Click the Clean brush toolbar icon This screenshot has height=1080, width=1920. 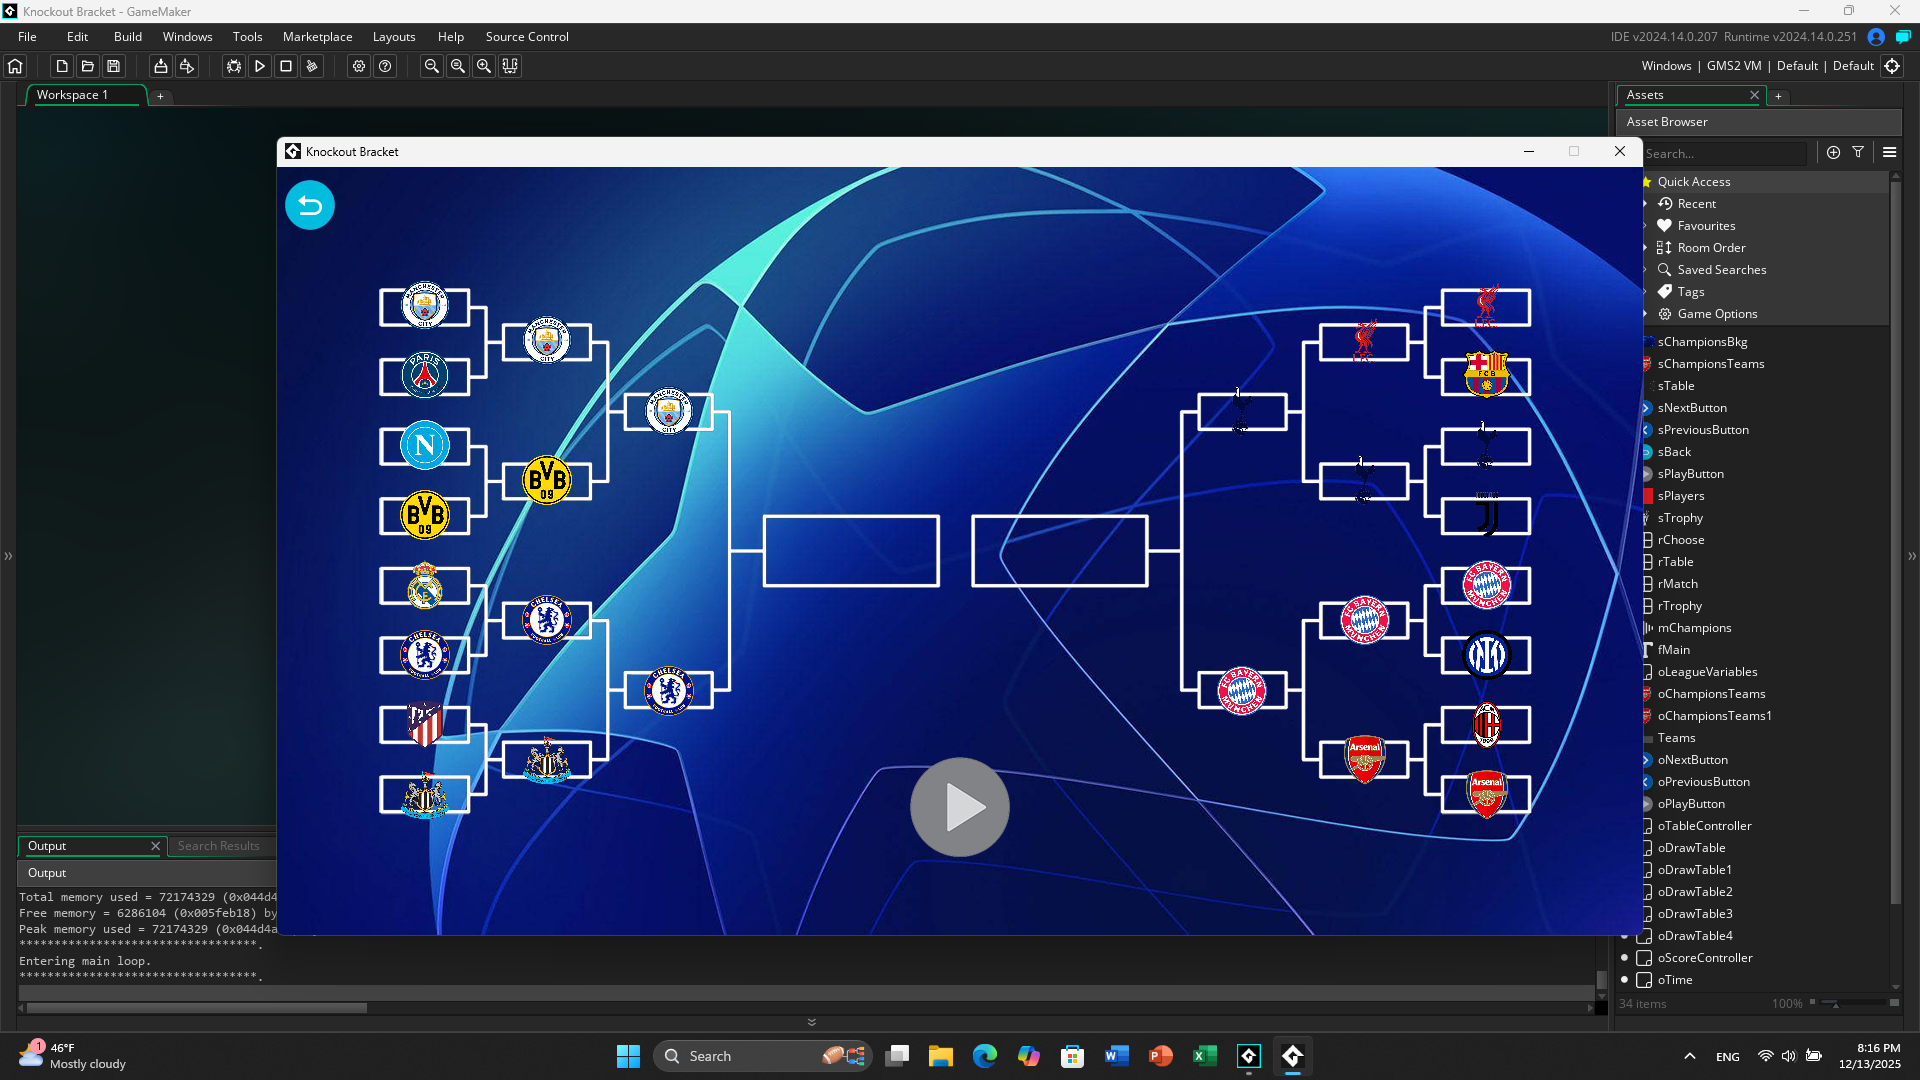tap(312, 66)
